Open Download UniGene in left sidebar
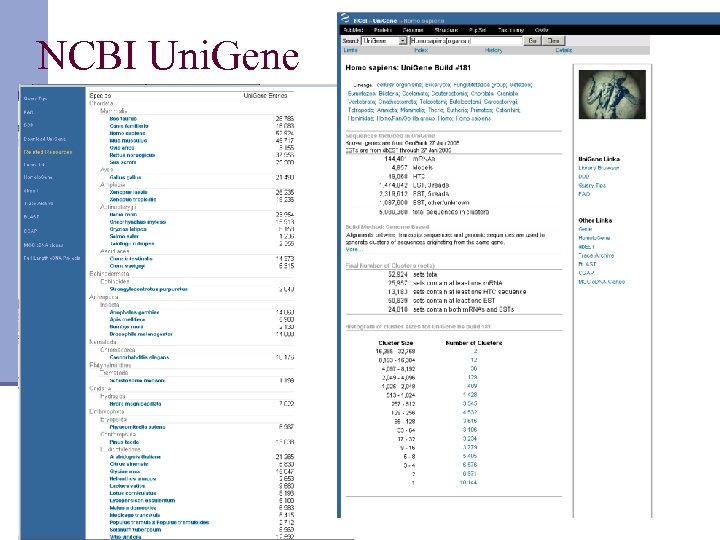 tap(45, 139)
